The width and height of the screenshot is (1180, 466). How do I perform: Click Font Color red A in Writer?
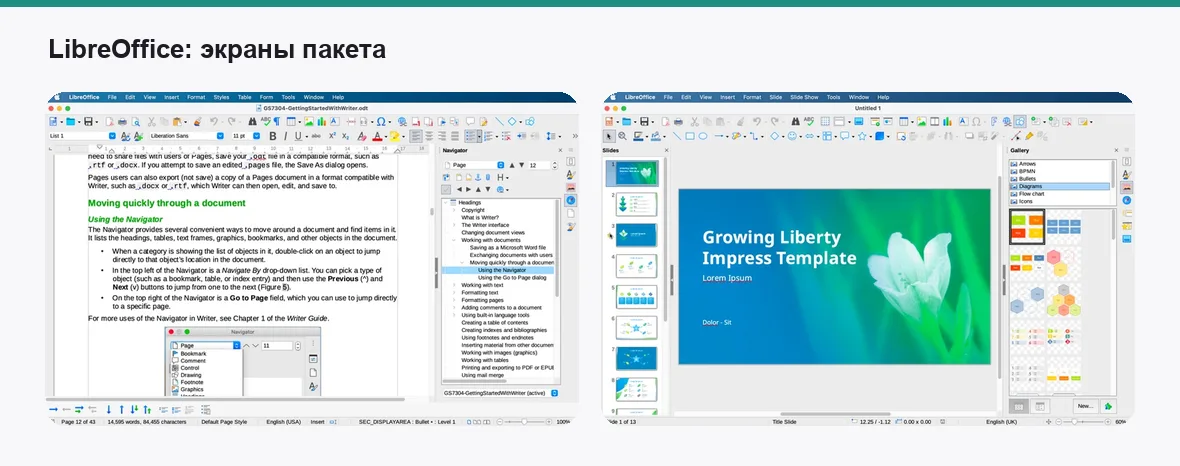click(377, 136)
